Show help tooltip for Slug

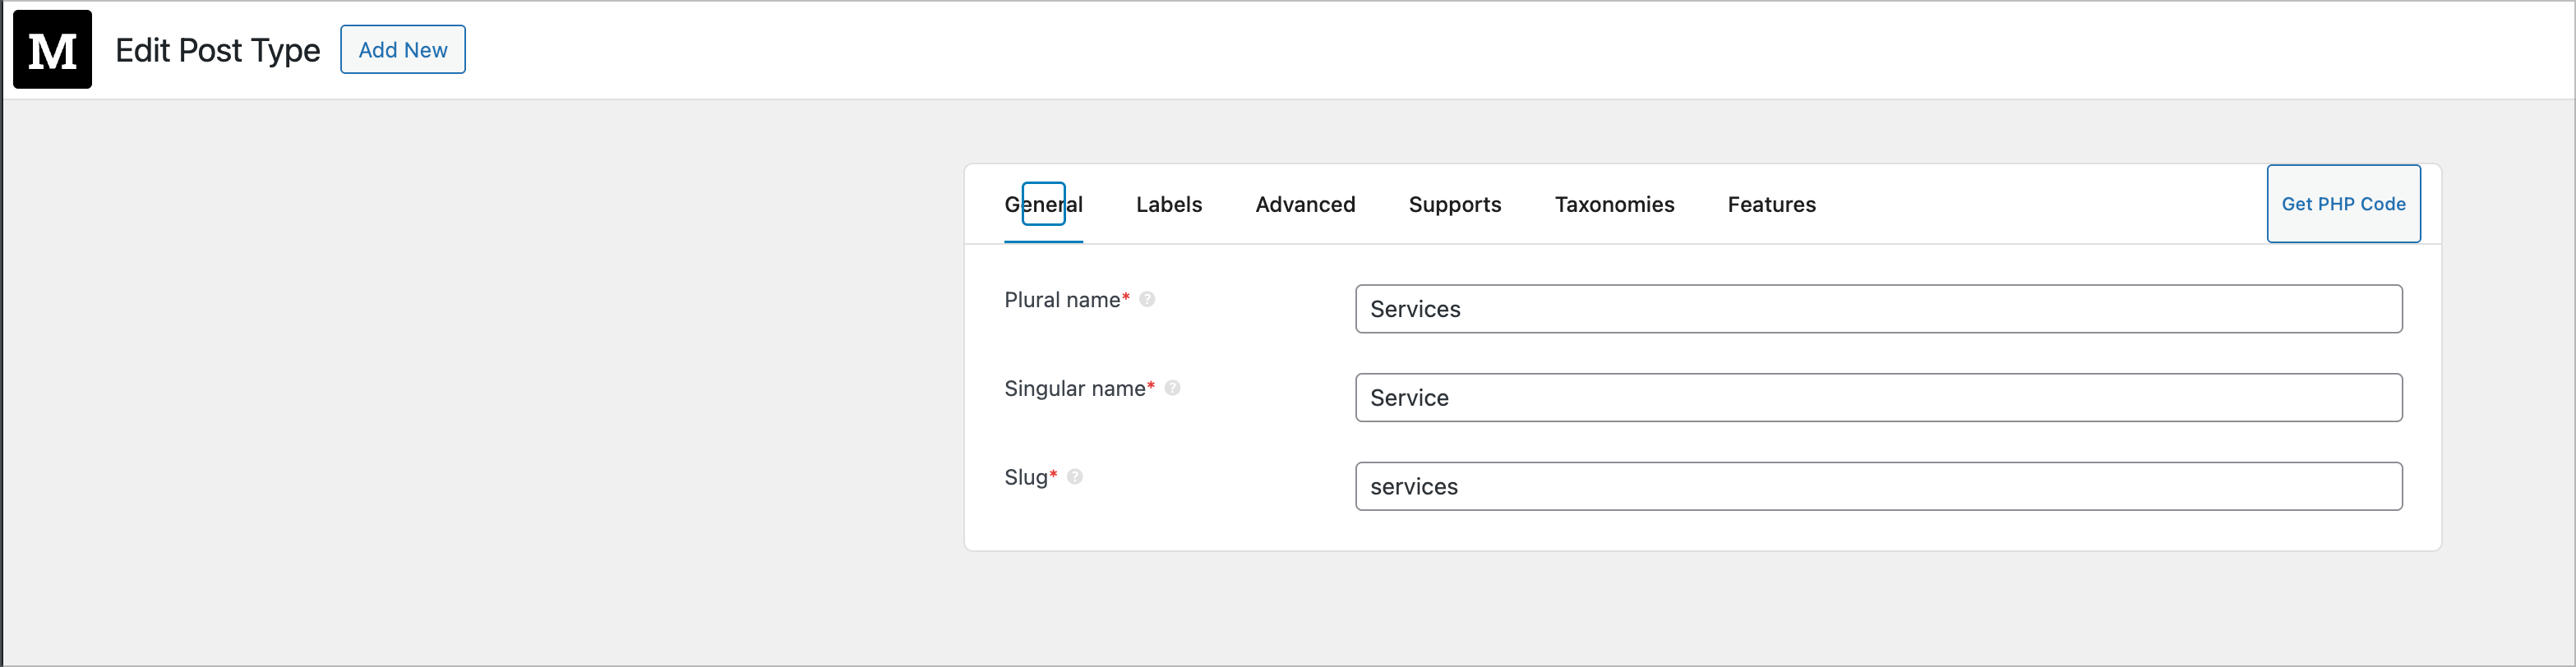pos(1075,477)
